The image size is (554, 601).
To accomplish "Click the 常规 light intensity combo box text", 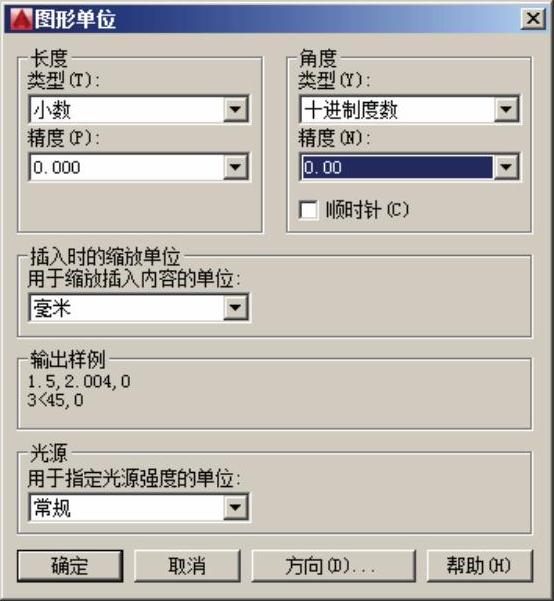I will tap(52, 508).
